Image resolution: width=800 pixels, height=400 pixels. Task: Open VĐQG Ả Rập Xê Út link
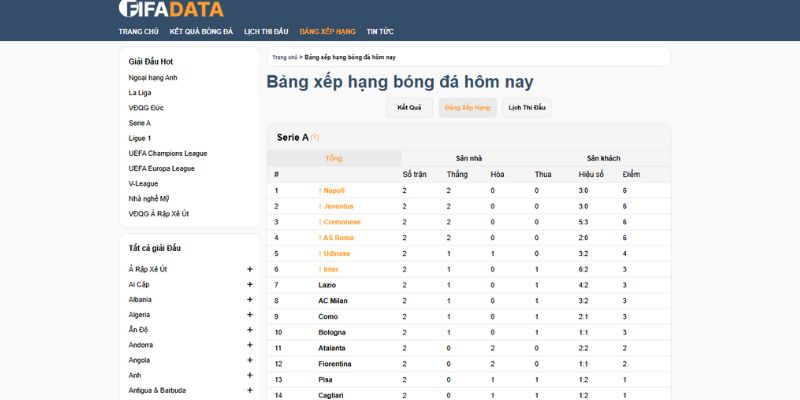click(x=159, y=214)
